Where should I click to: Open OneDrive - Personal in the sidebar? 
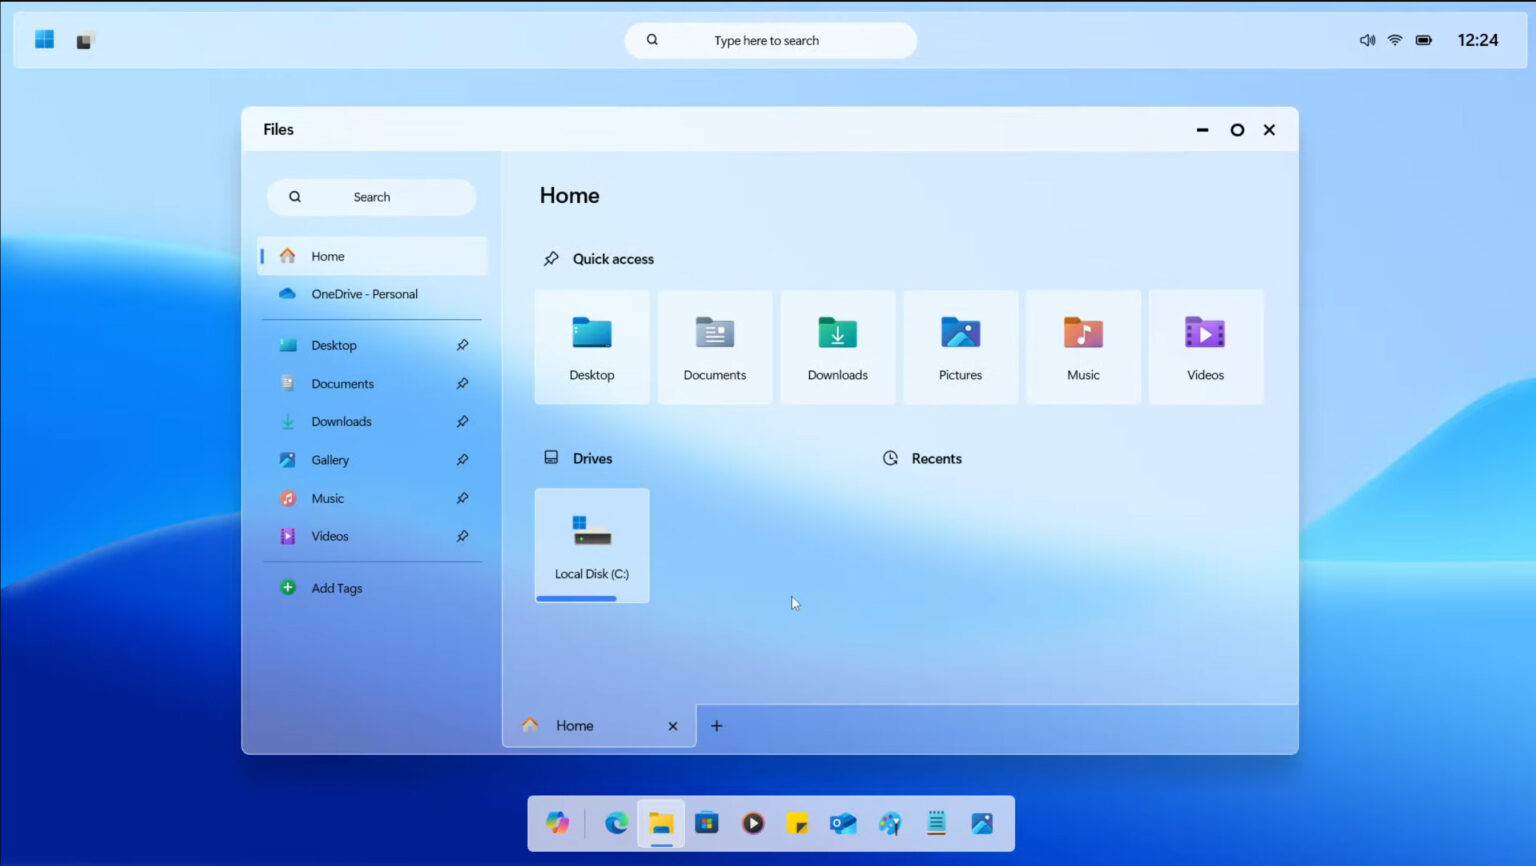tap(364, 293)
